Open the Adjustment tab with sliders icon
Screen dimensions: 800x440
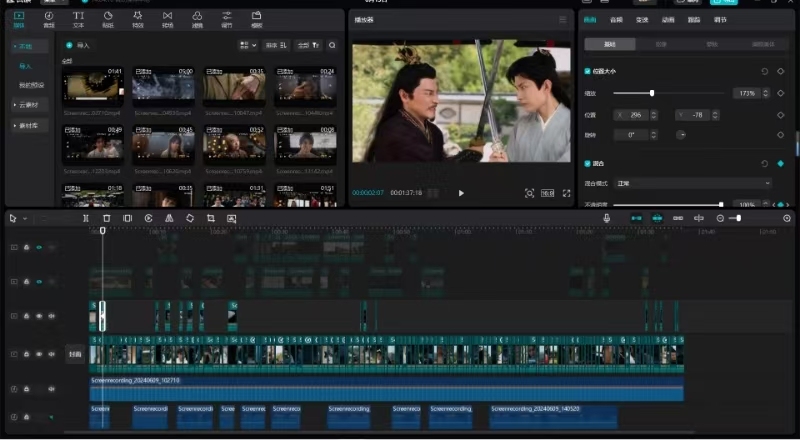tap(227, 19)
